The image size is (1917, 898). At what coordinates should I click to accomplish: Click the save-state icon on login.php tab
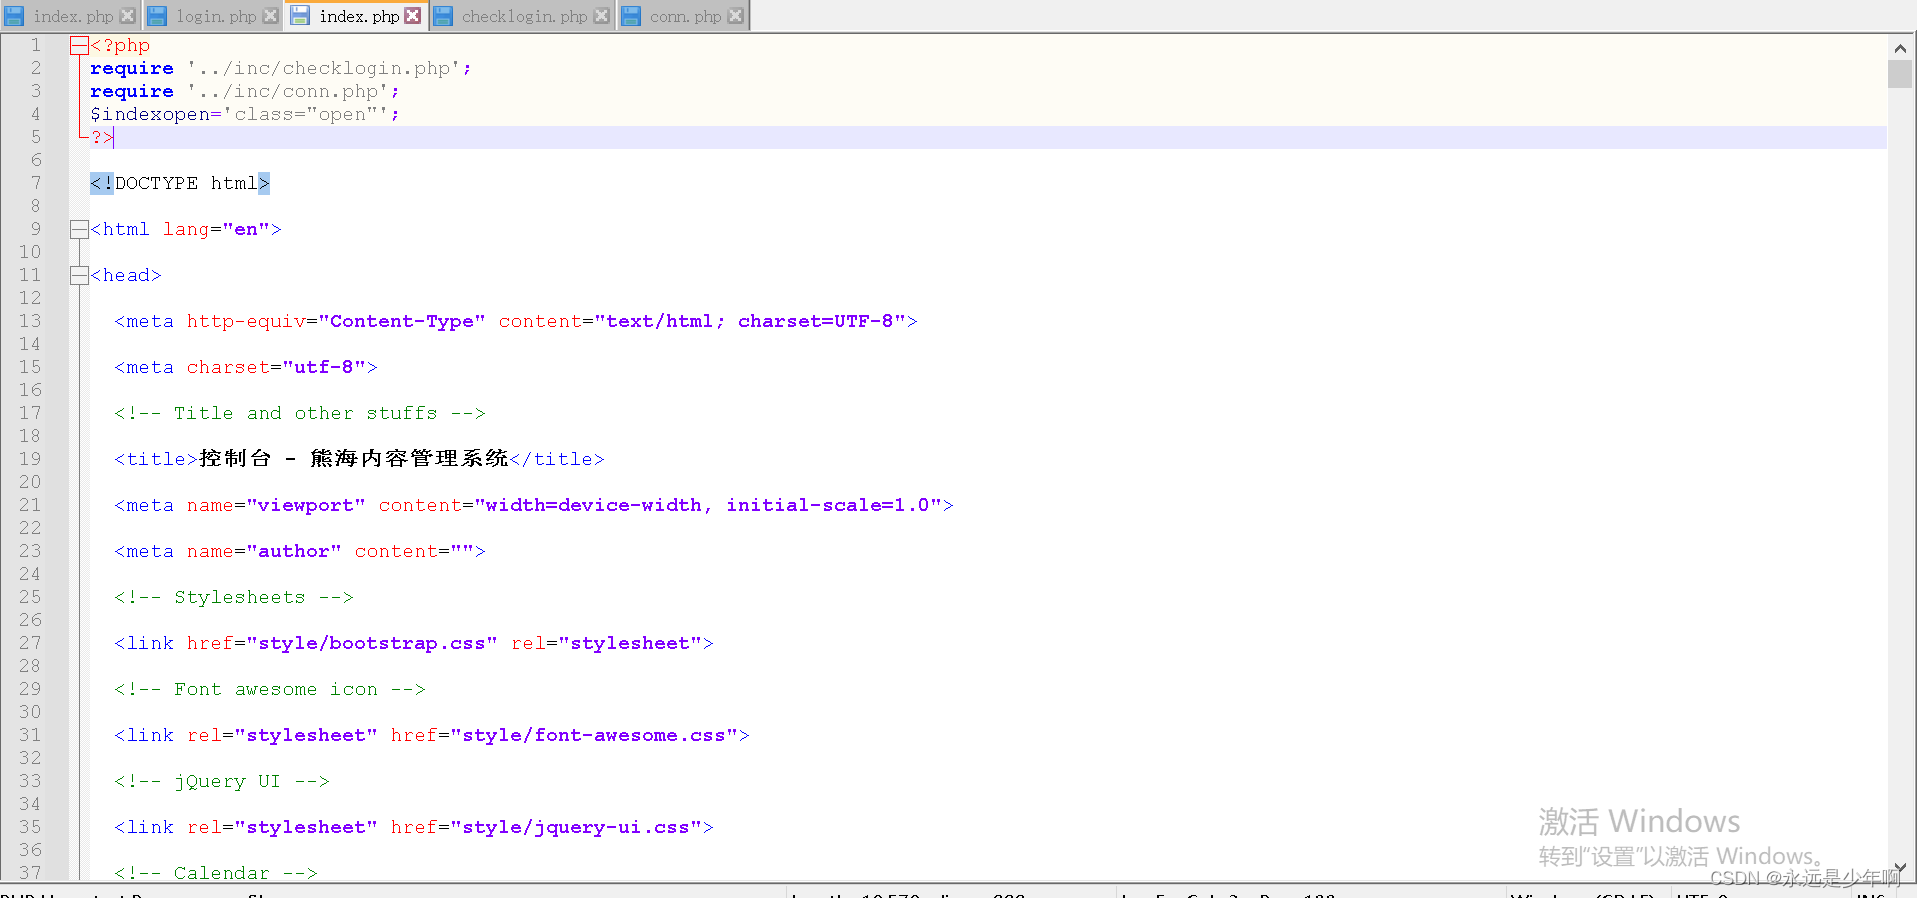(x=157, y=16)
